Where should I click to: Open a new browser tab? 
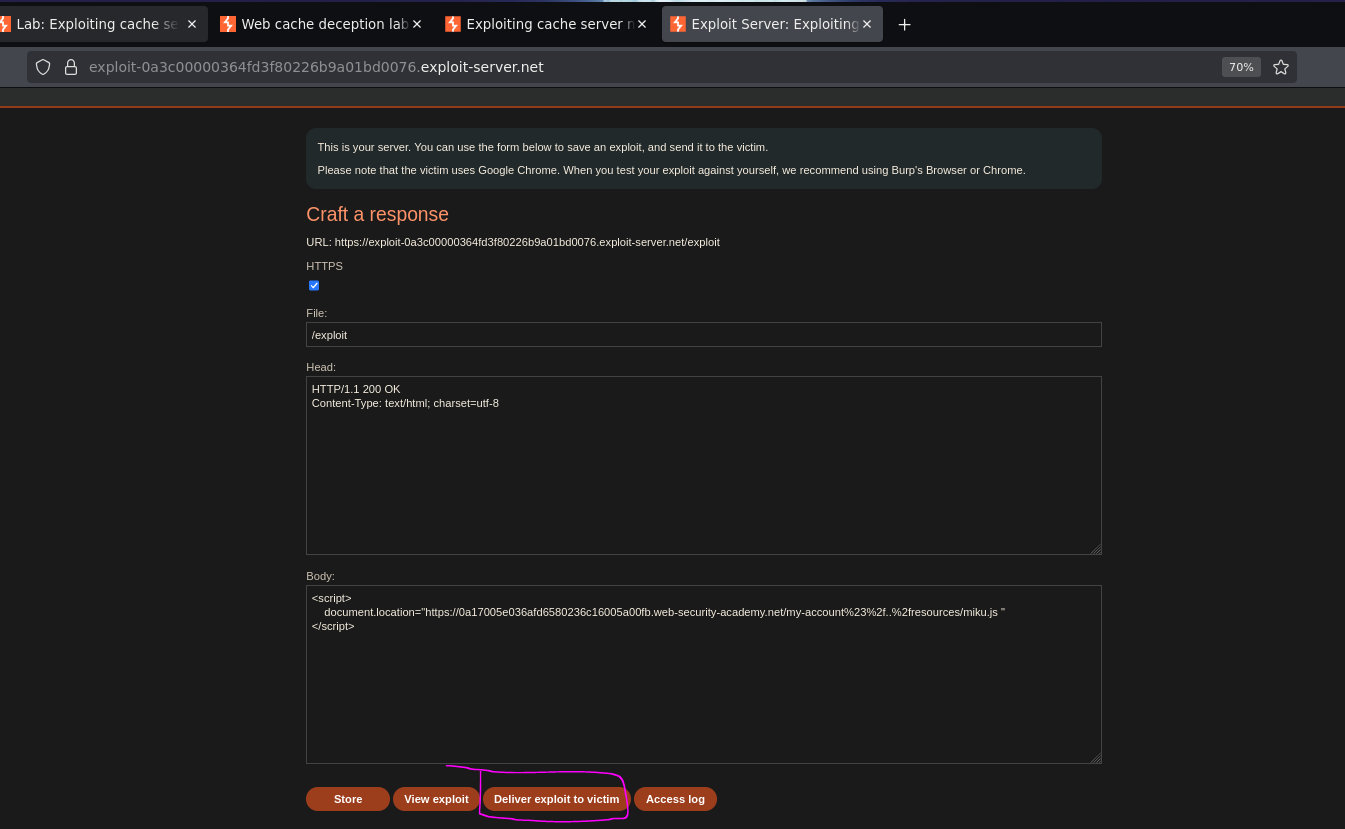click(904, 24)
